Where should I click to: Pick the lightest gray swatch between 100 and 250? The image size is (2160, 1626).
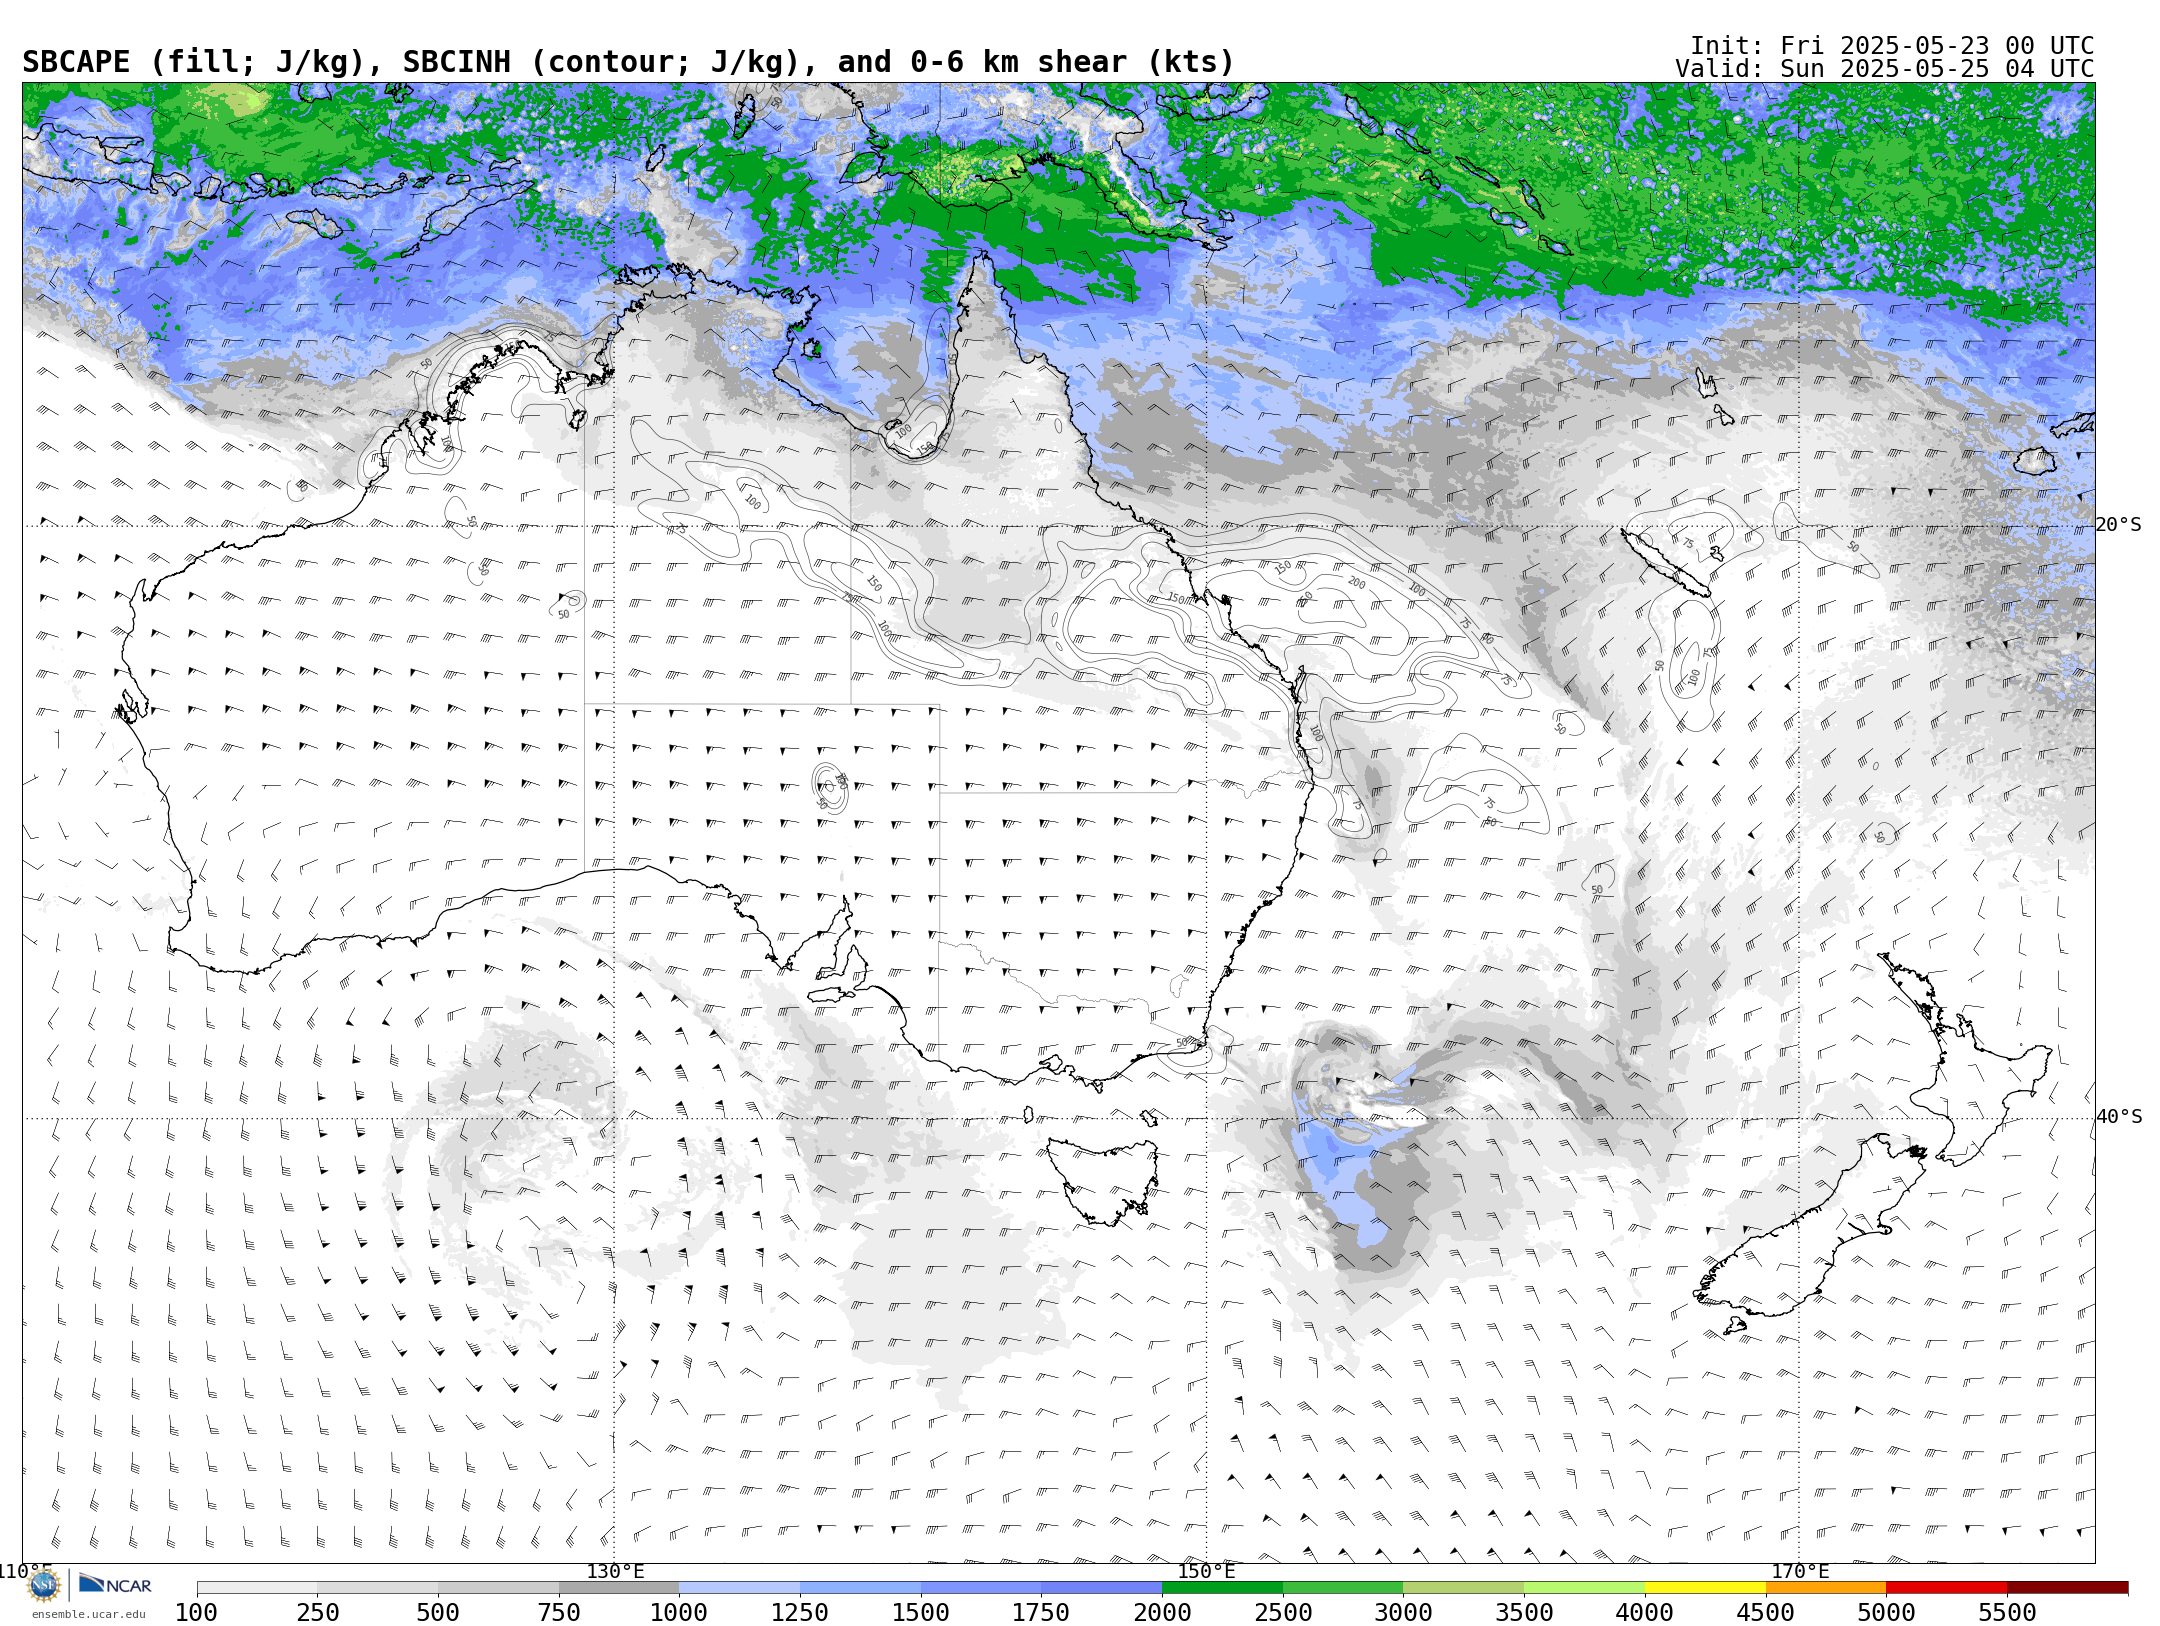257,1588
